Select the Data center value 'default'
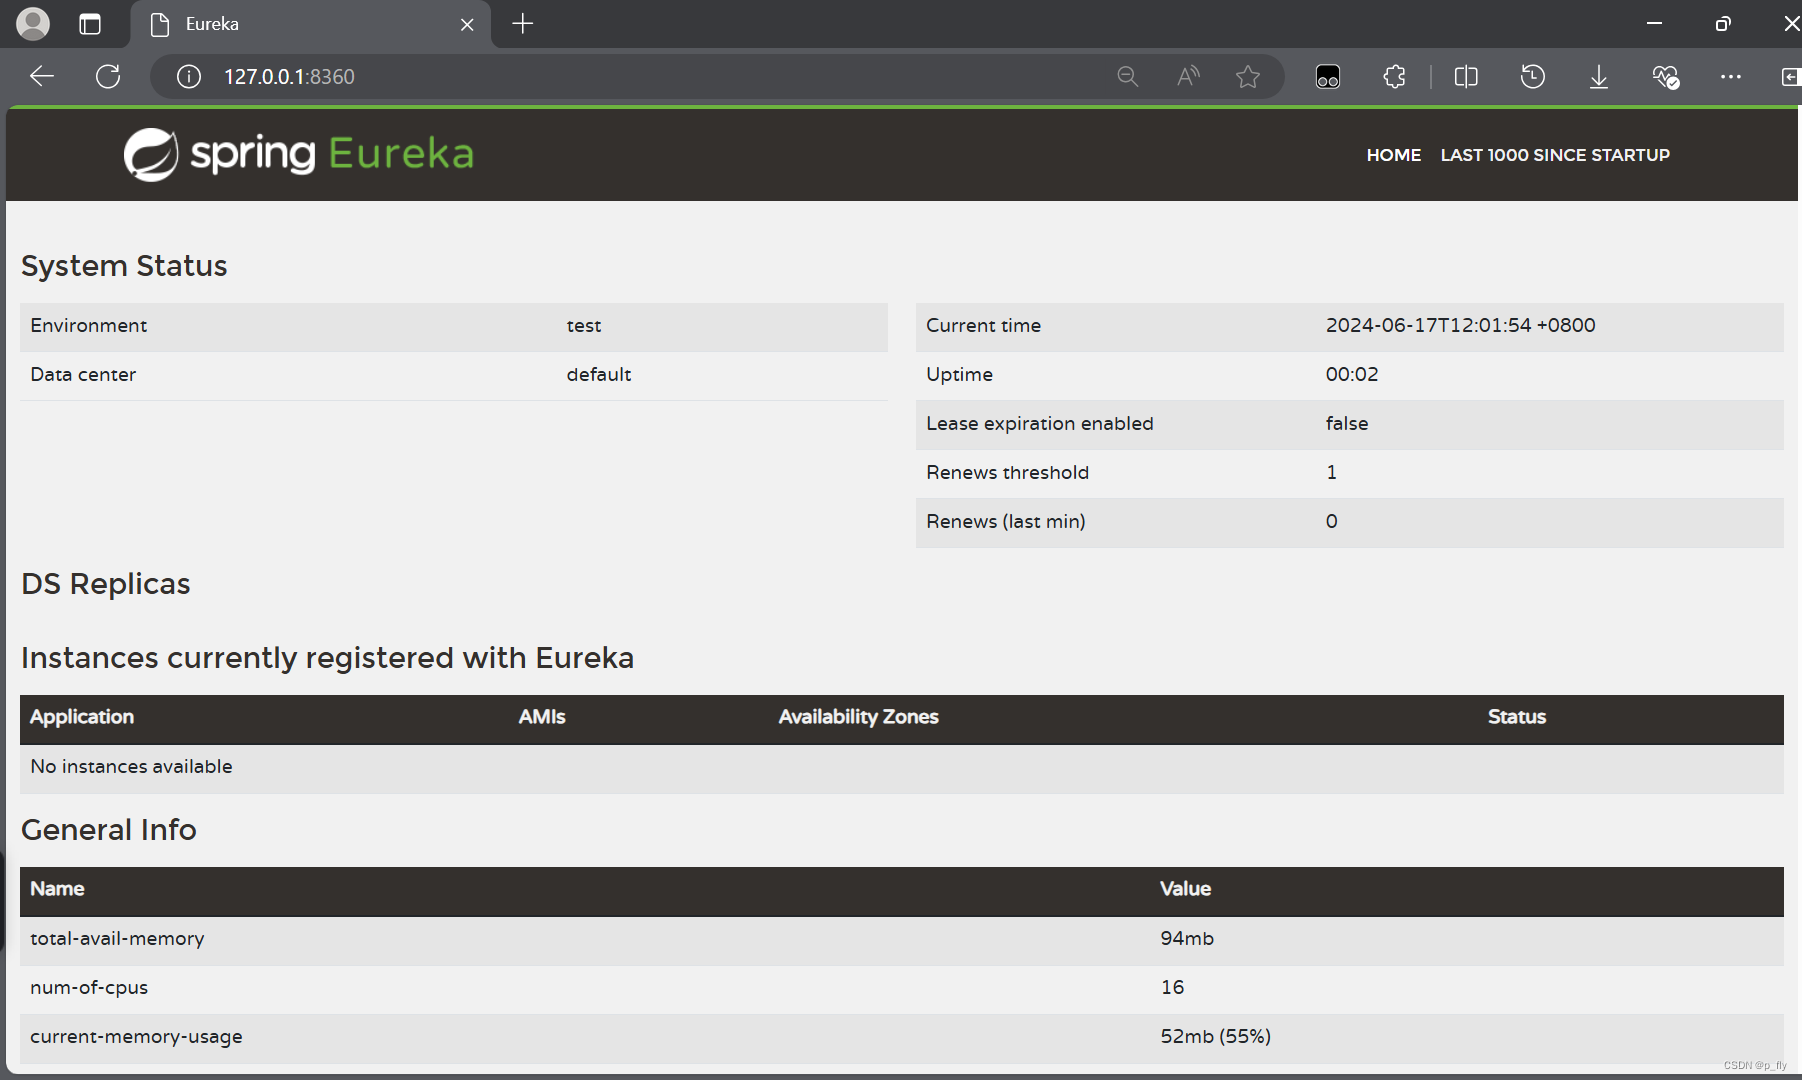Image resolution: width=1802 pixels, height=1080 pixels. 599,375
